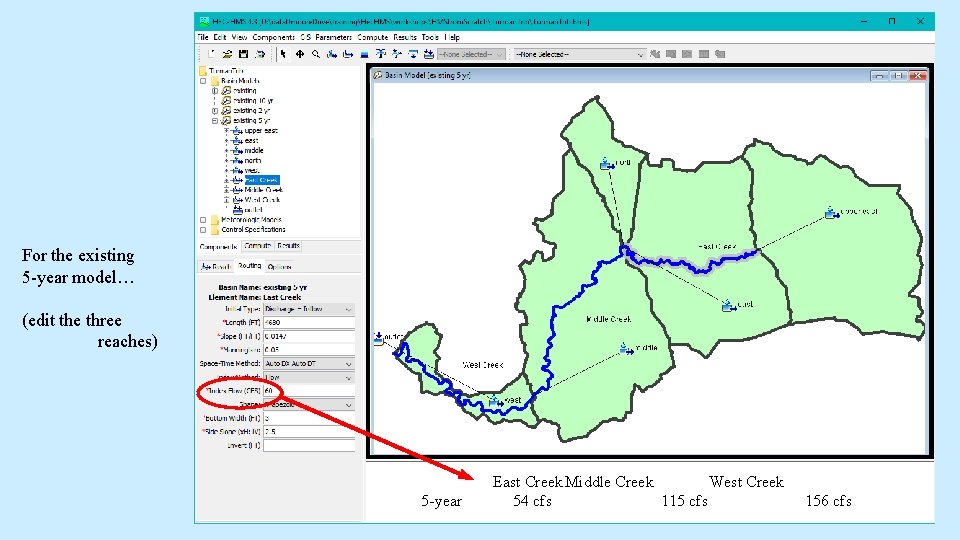The image size is (960, 540).
Task: Select 'outlet' element in tree
Action: coord(253,209)
